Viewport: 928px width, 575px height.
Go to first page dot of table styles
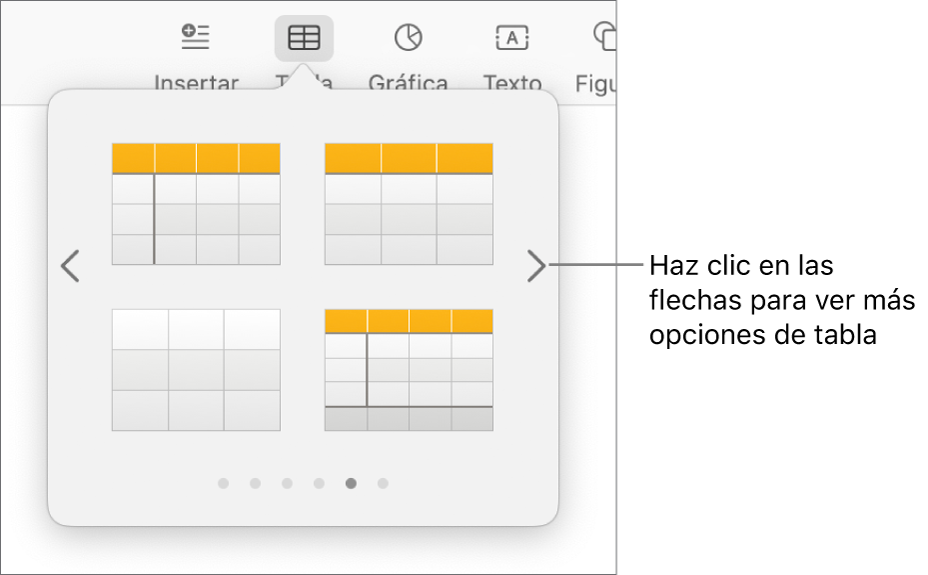[223, 483]
